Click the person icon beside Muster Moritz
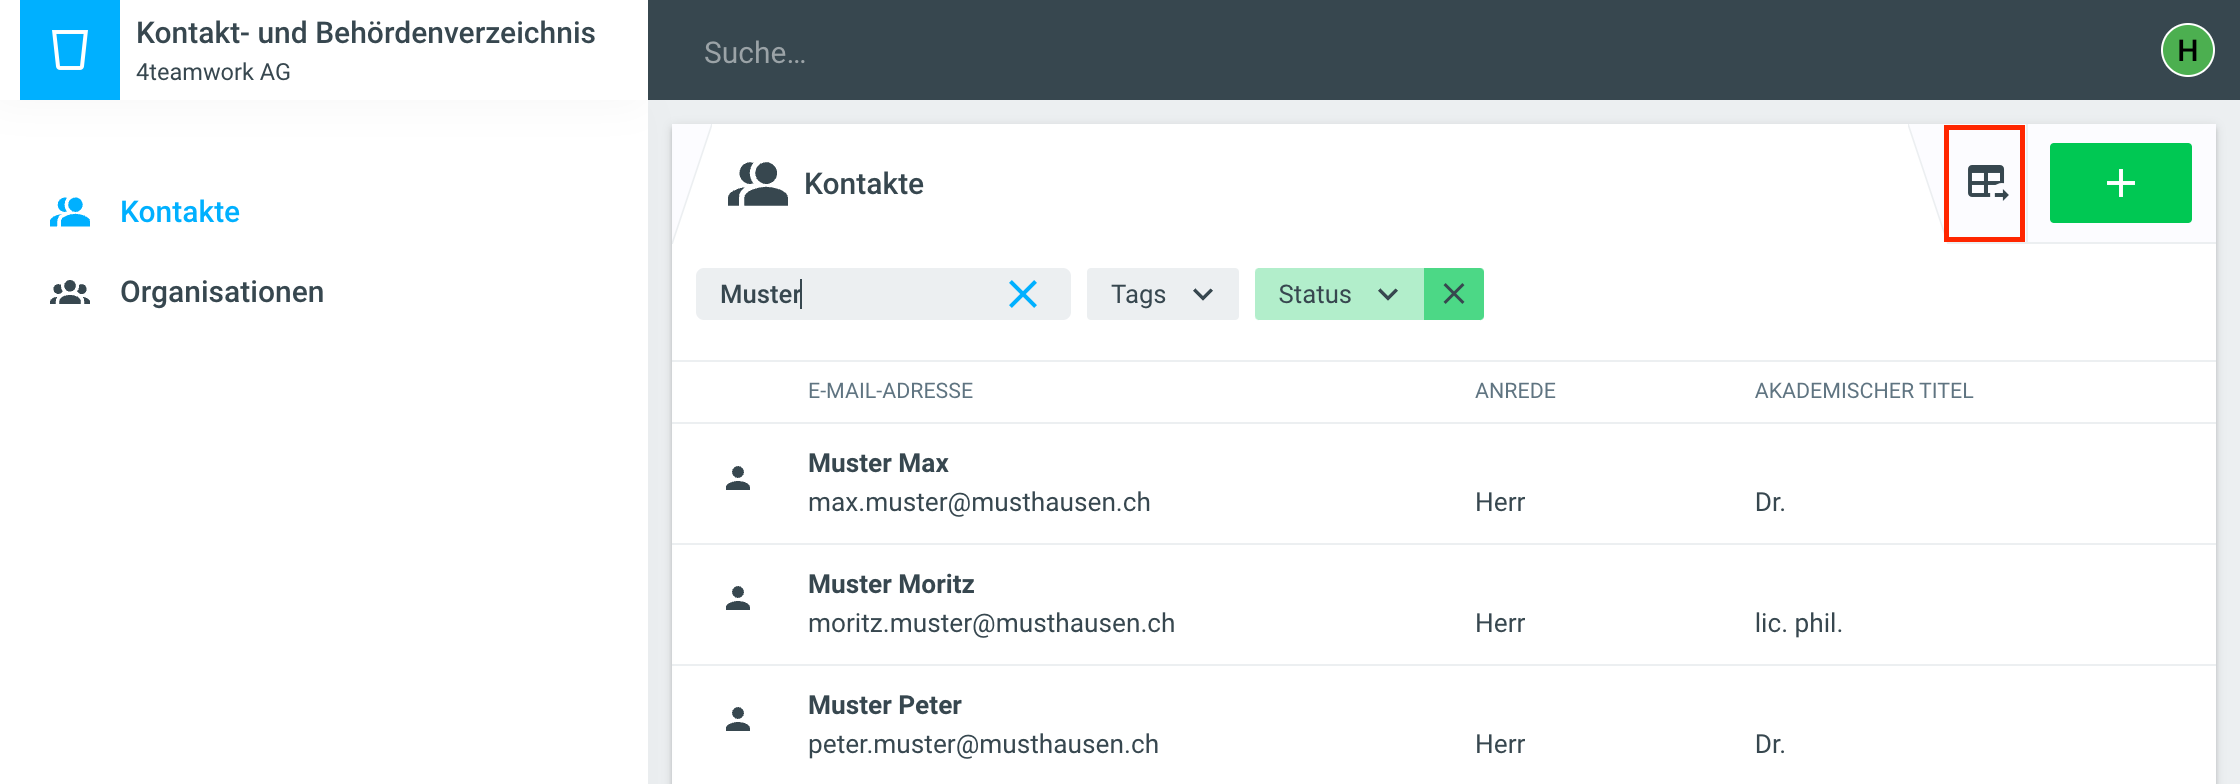Image resolution: width=2240 pixels, height=784 pixels. [738, 599]
